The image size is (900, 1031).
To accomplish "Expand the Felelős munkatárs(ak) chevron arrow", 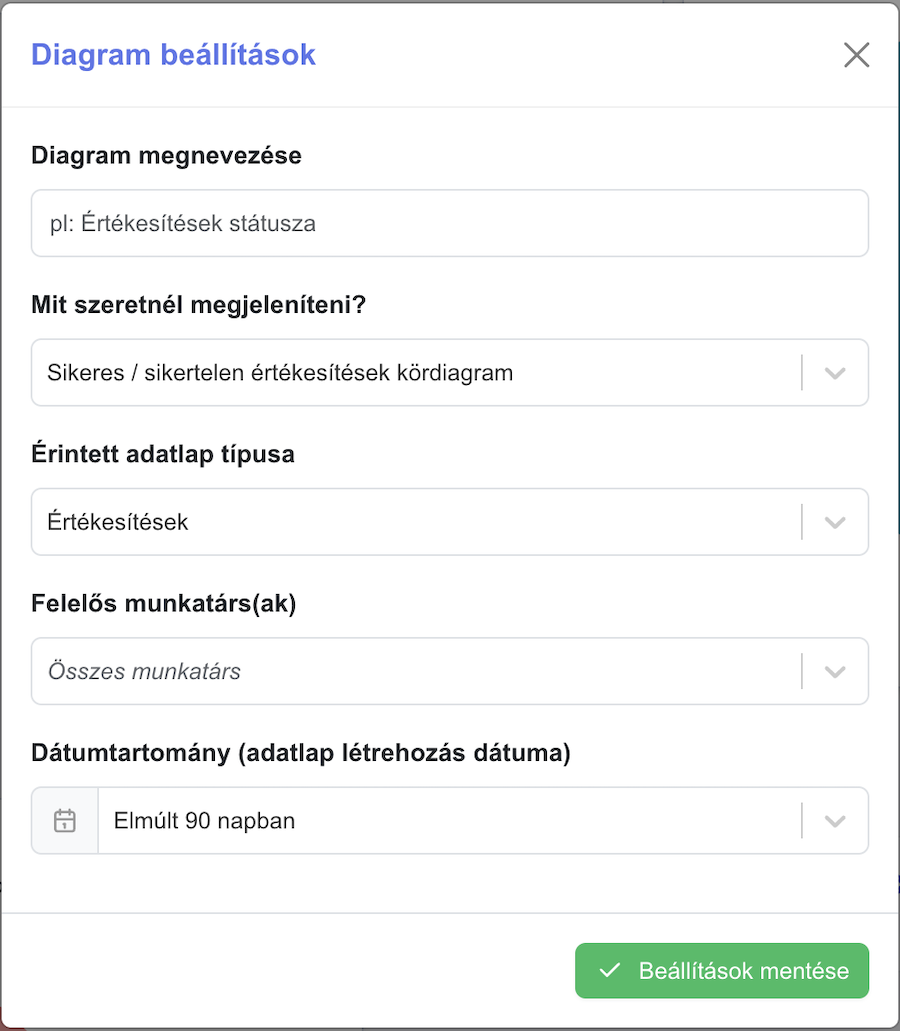I will point(835,671).
